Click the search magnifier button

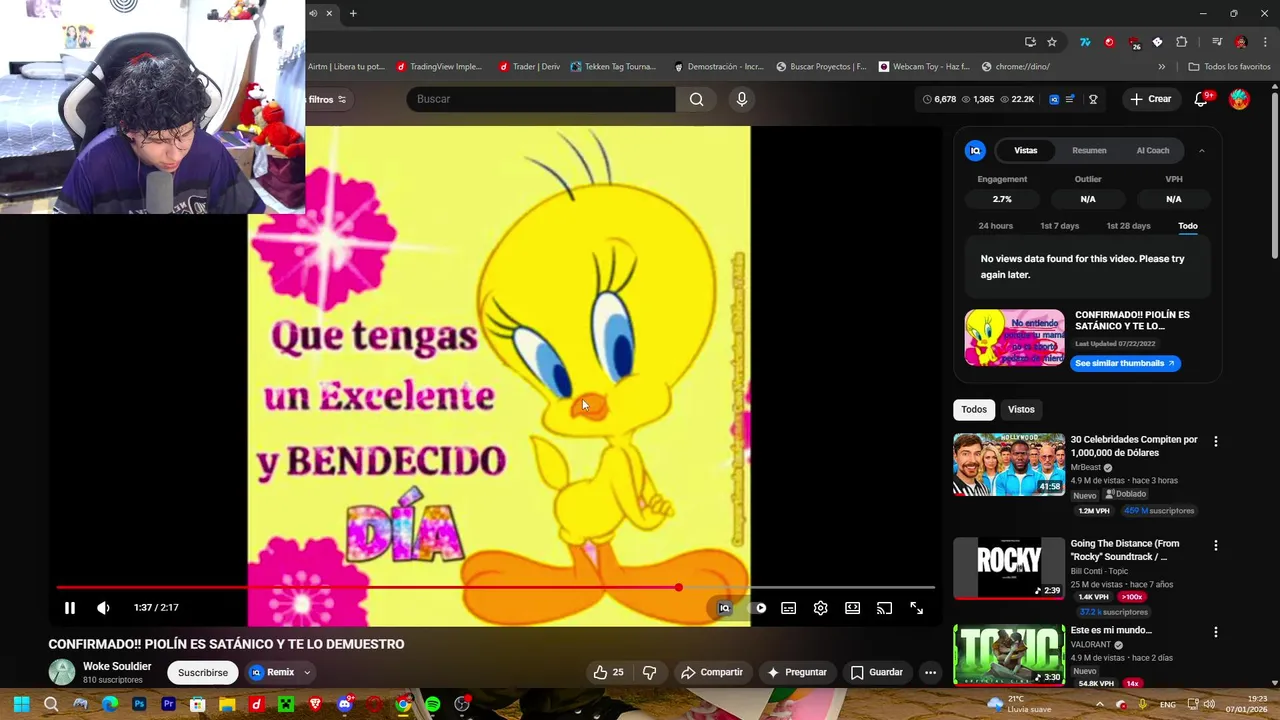tap(696, 99)
